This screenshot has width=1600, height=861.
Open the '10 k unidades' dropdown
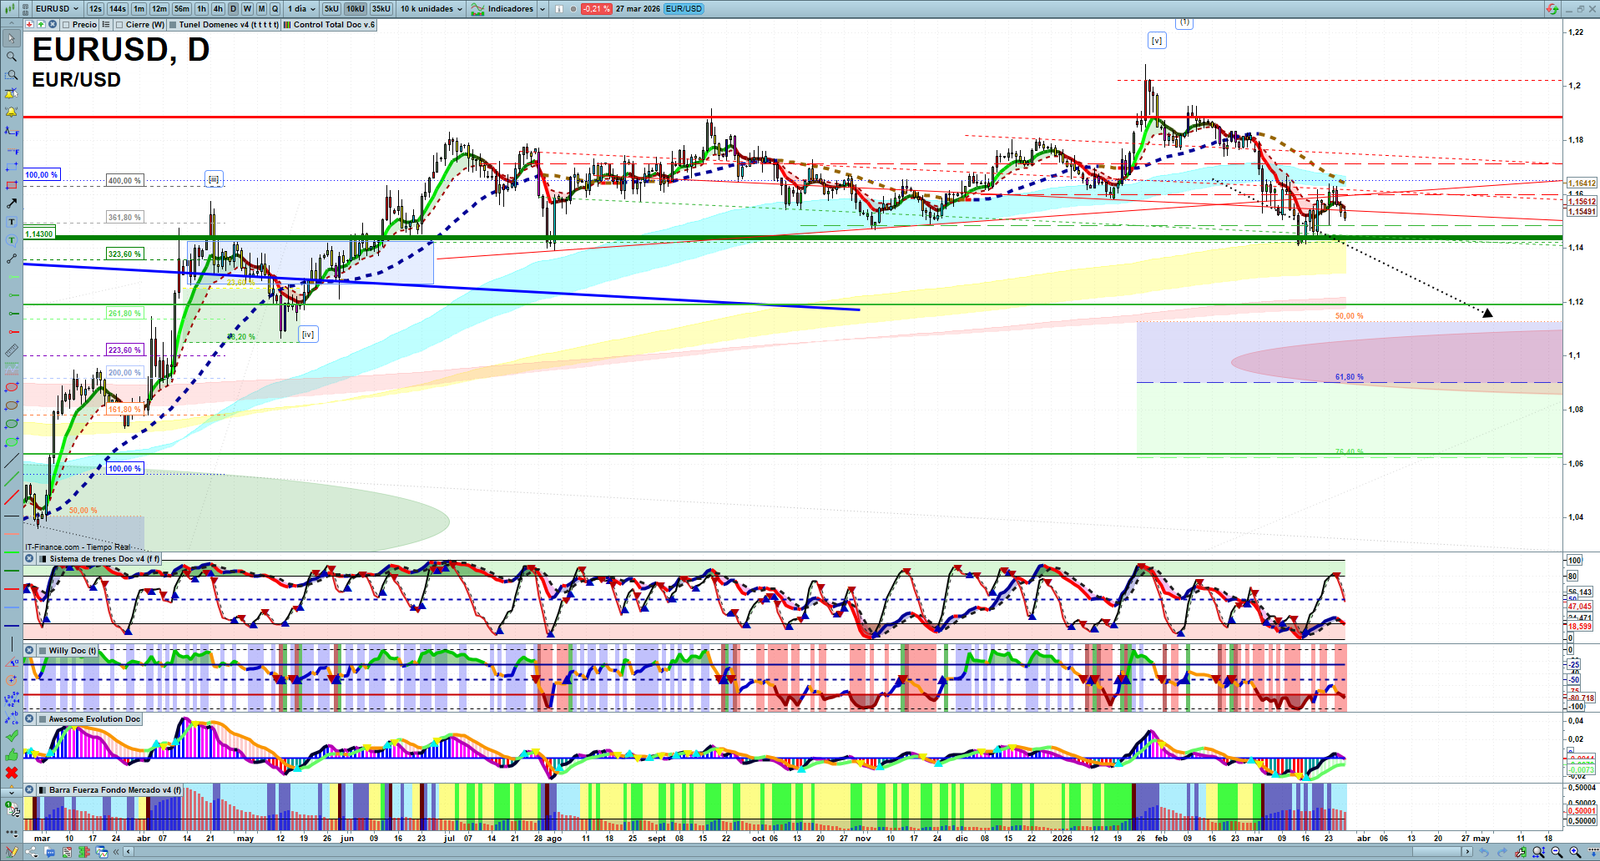pyautogui.click(x=431, y=9)
